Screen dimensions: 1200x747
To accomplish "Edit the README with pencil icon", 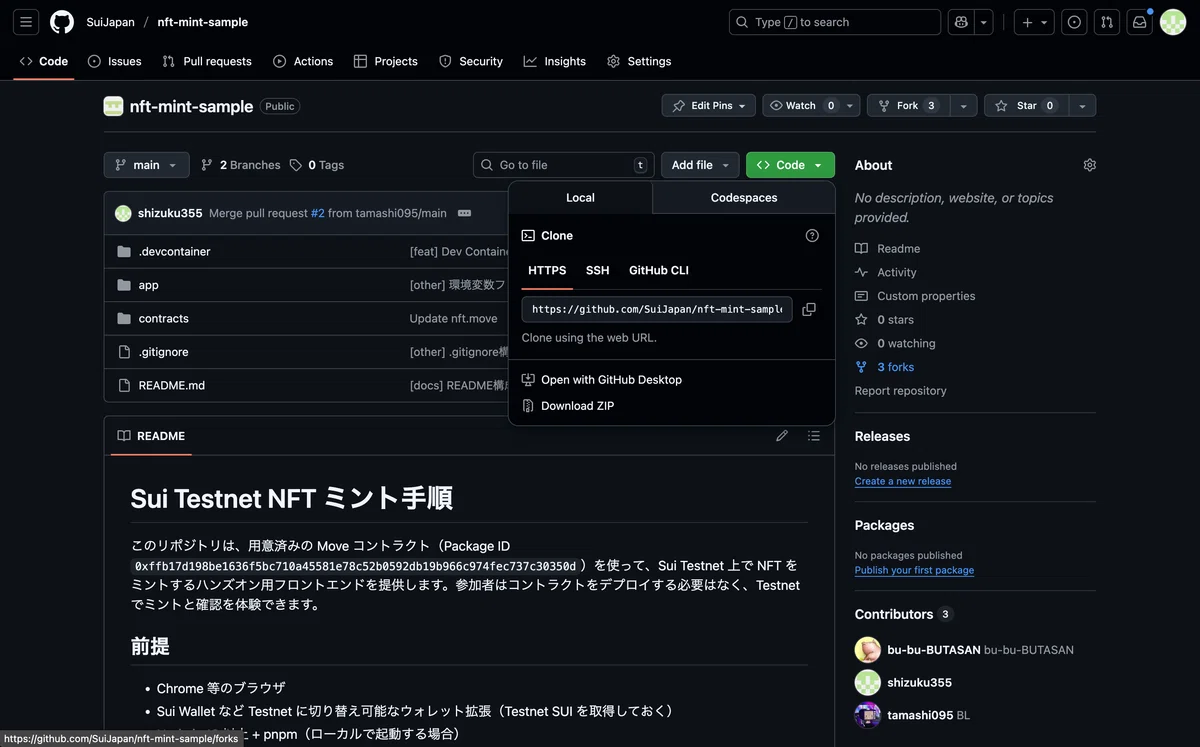I will tap(782, 436).
